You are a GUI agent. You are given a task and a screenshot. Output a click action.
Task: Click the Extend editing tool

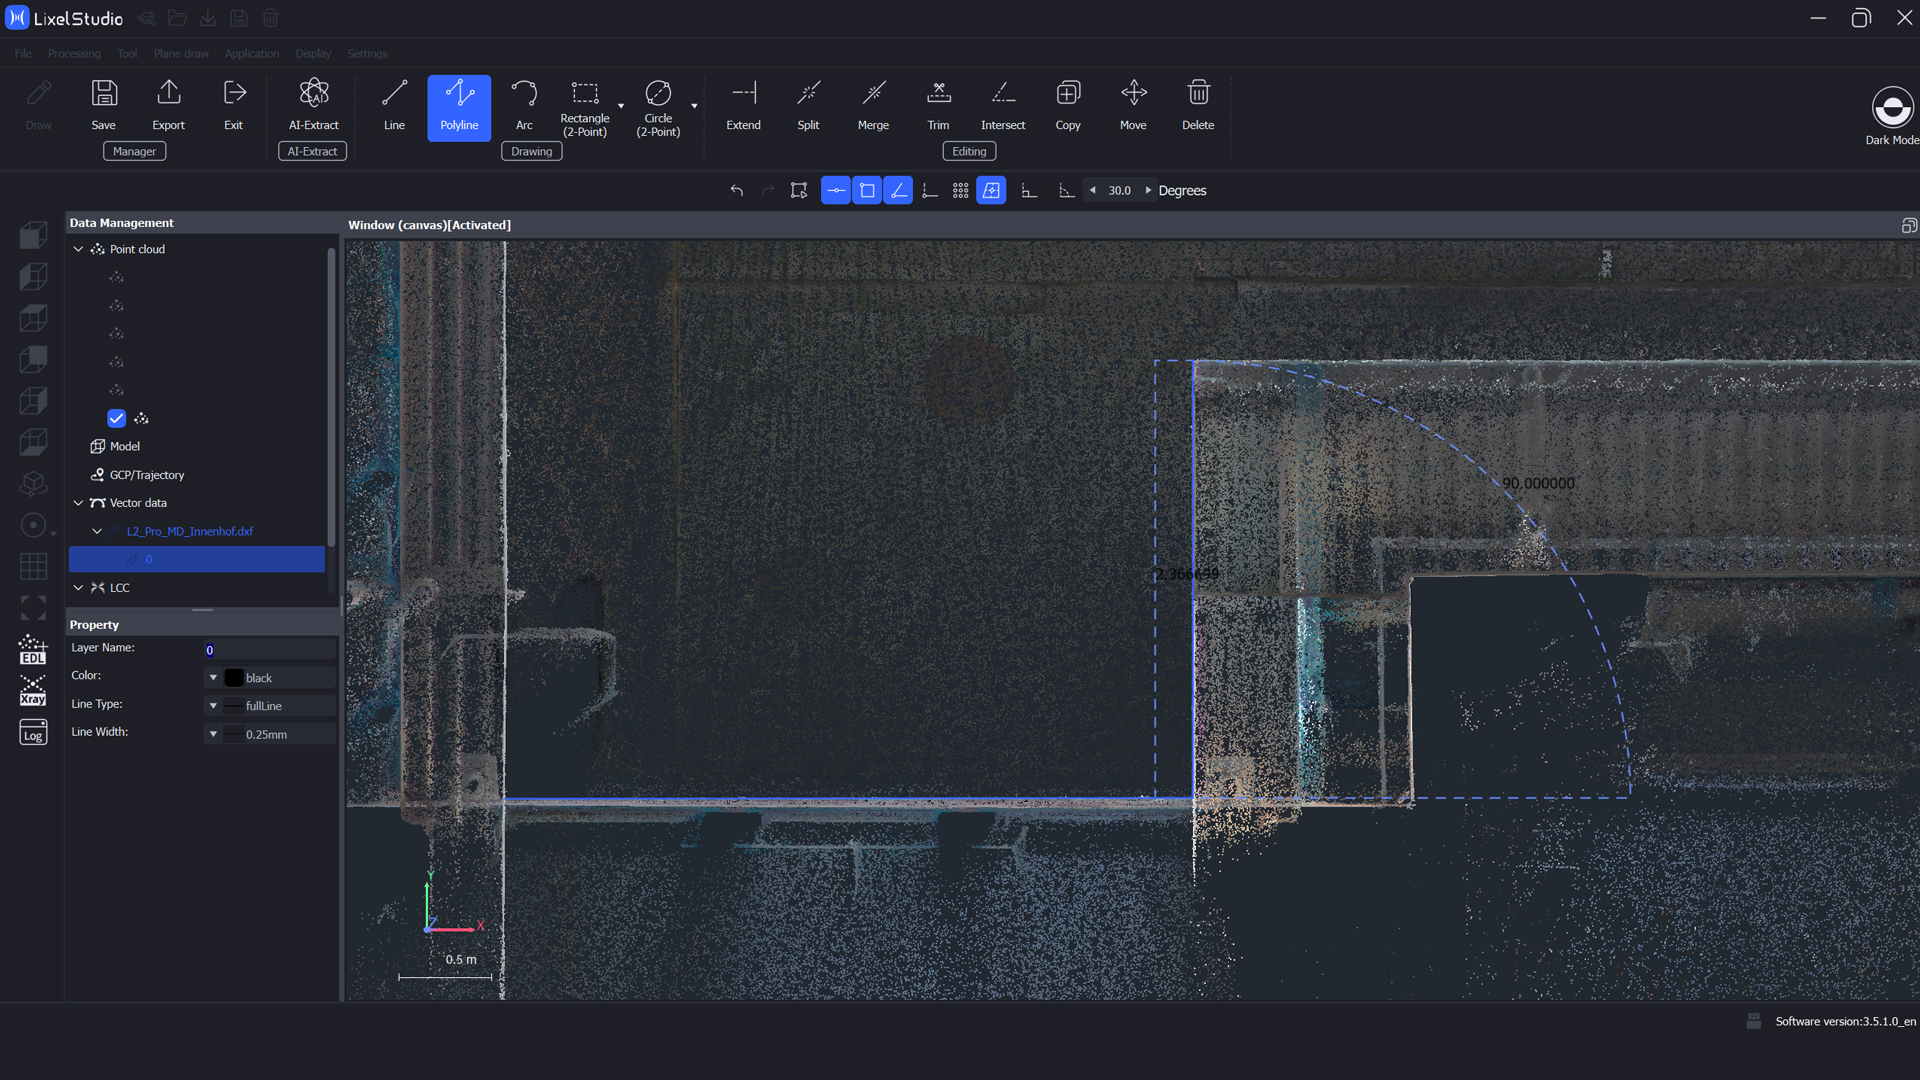click(x=743, y=105)
